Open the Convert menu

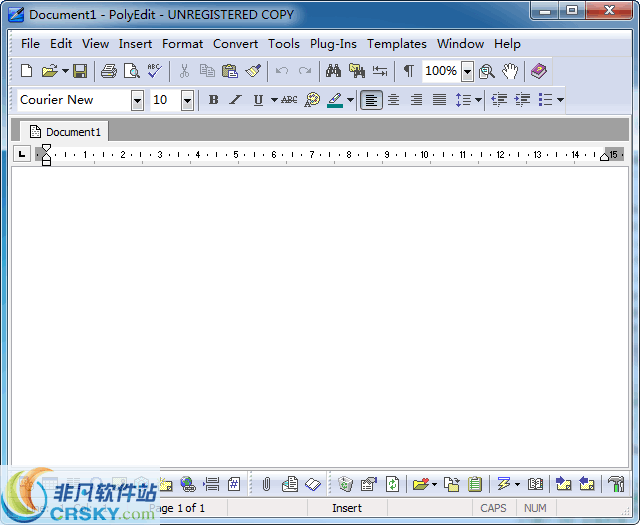pos(235,44)
